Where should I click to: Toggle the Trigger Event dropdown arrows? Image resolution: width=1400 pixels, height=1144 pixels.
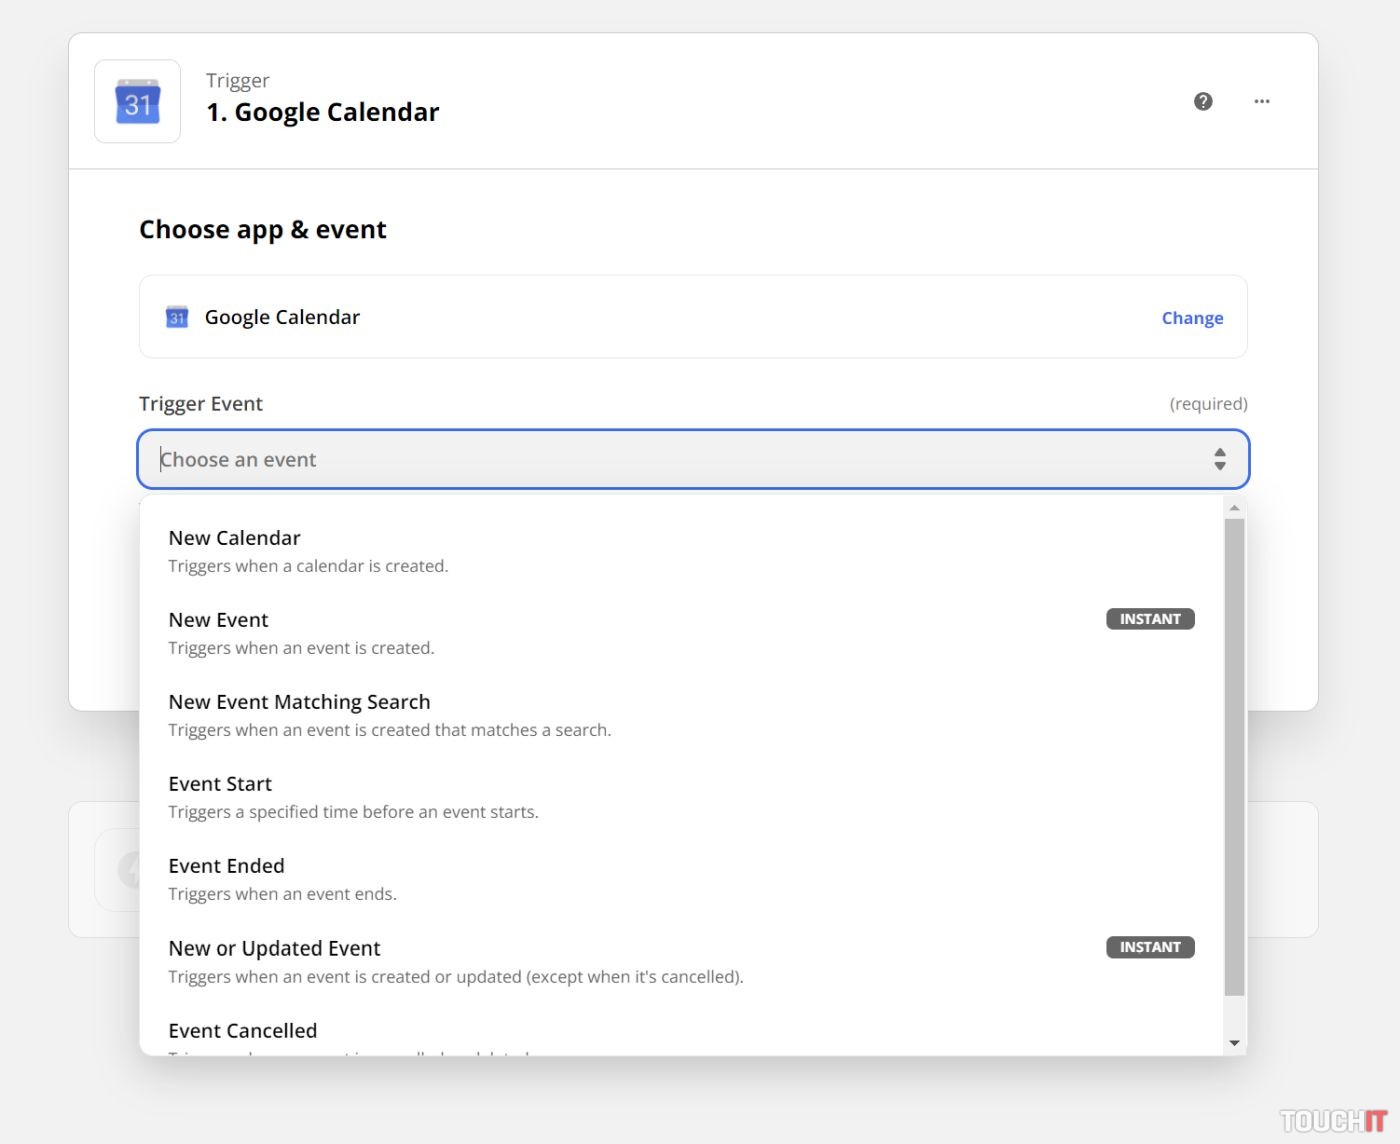click(1220, 459)
